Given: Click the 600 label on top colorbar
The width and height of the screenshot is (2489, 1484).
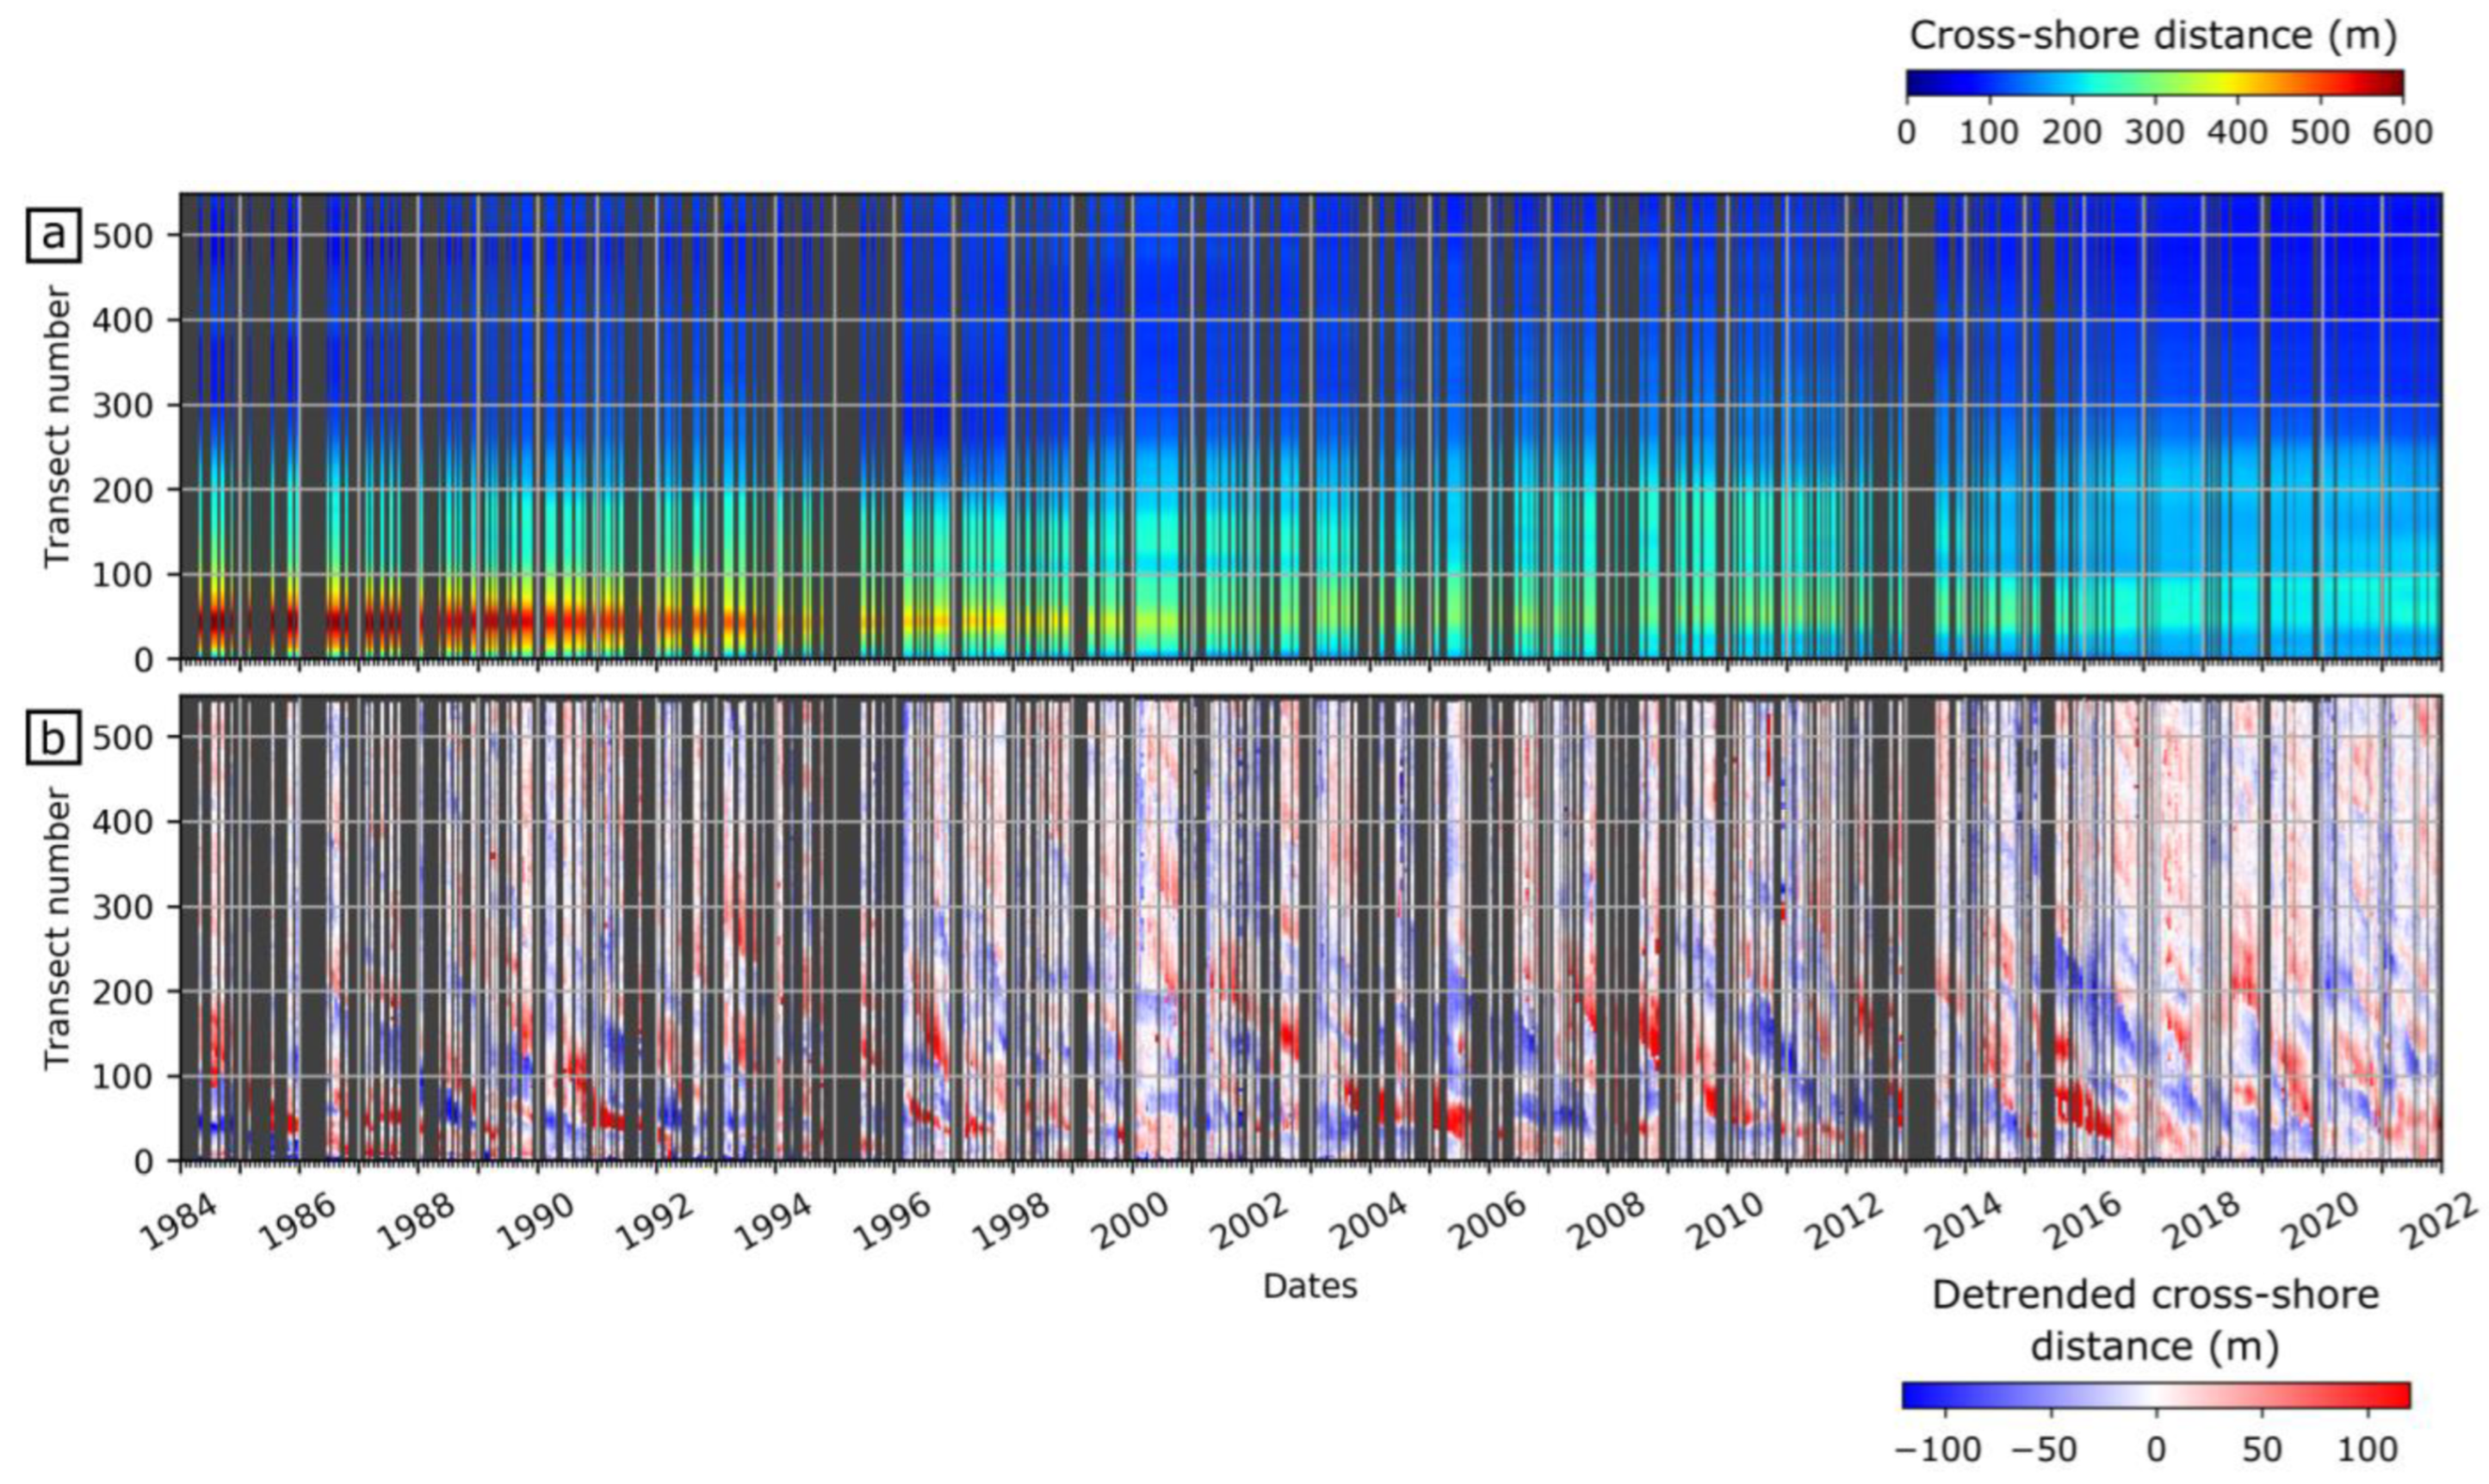Looking at the screenshot, I should 2402,132.
